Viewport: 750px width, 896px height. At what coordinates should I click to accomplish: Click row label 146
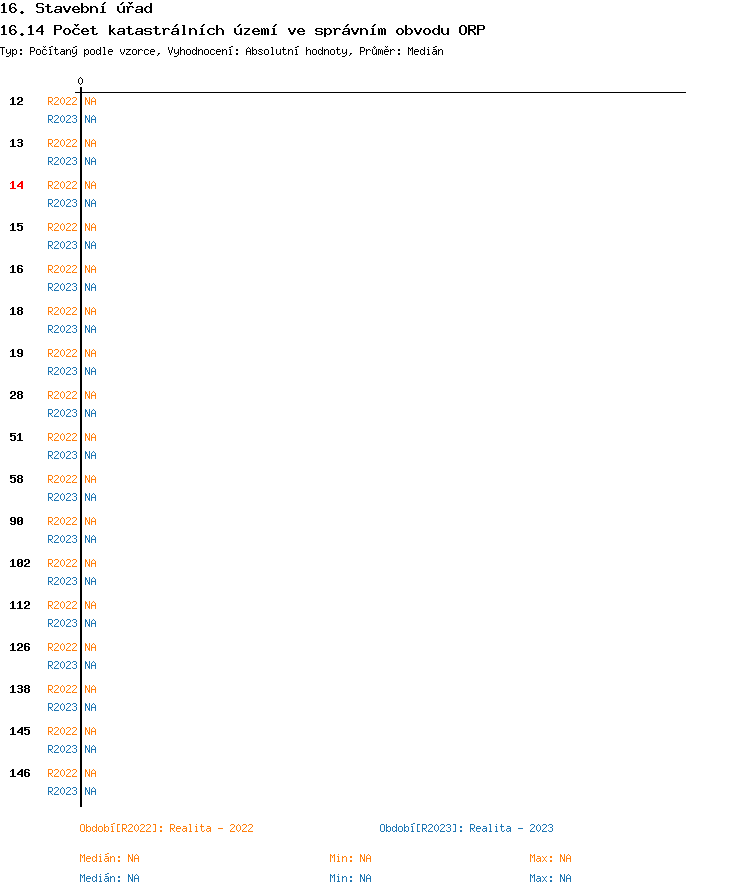coord(20,773)
